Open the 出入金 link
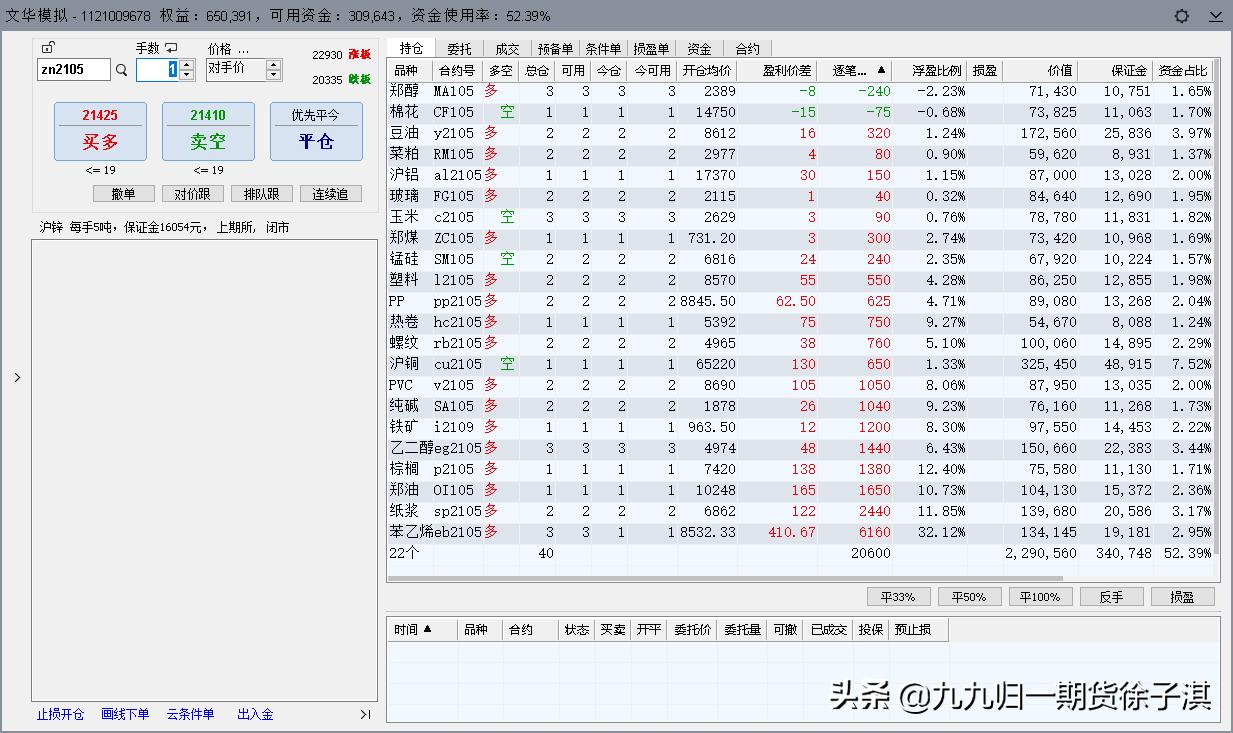 point(255,714)
